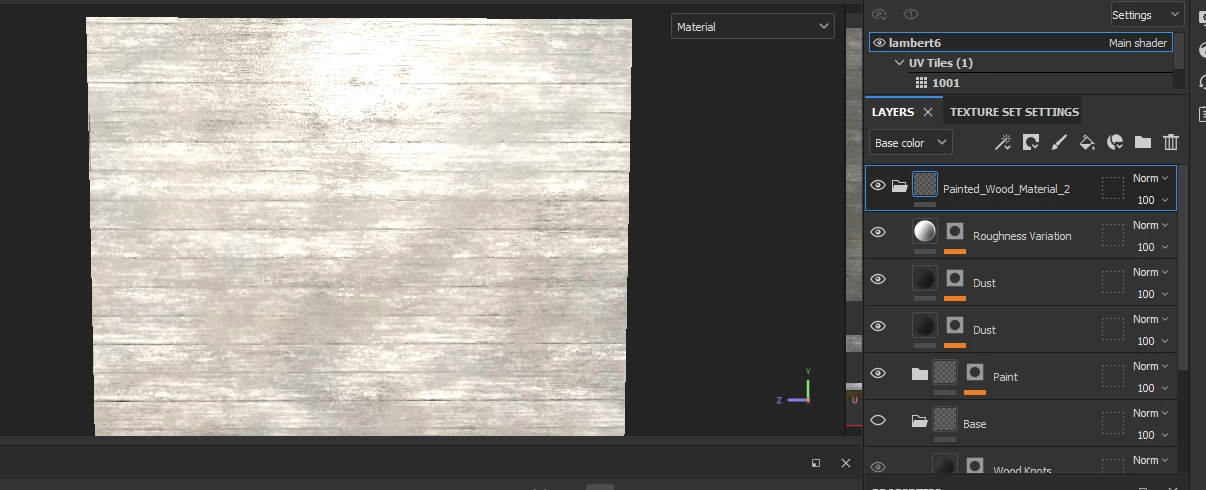Switch to the Texture Set Settings tab
The image size is (1206, 490).
(1014, 112)
